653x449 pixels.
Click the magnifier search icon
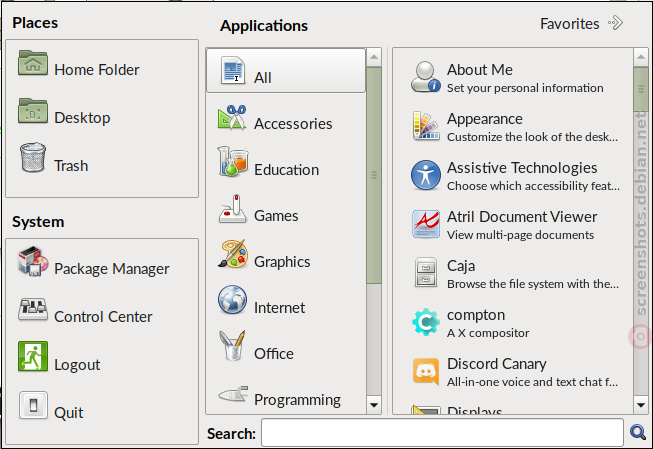[638, 433]
